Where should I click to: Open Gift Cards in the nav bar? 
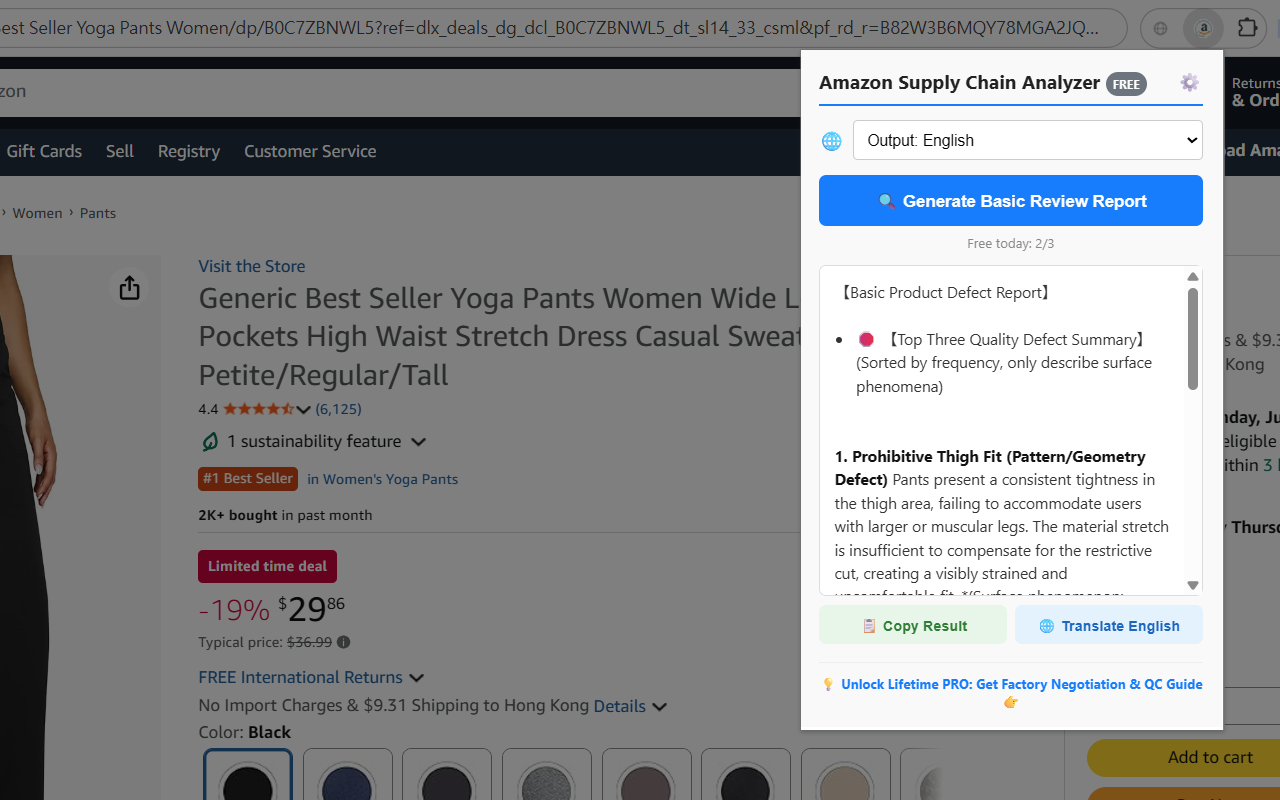click(x=44, y=151)
